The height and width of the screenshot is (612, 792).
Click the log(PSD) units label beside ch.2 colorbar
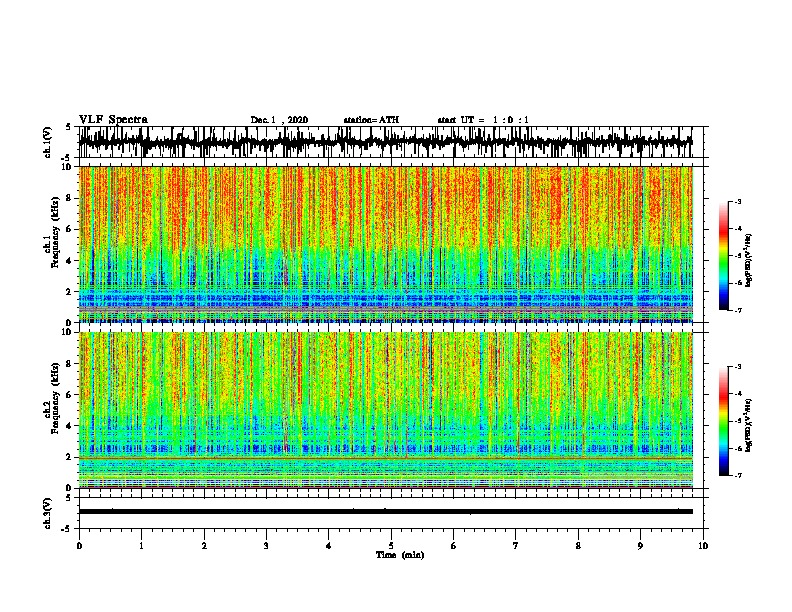tap(748, 425)
